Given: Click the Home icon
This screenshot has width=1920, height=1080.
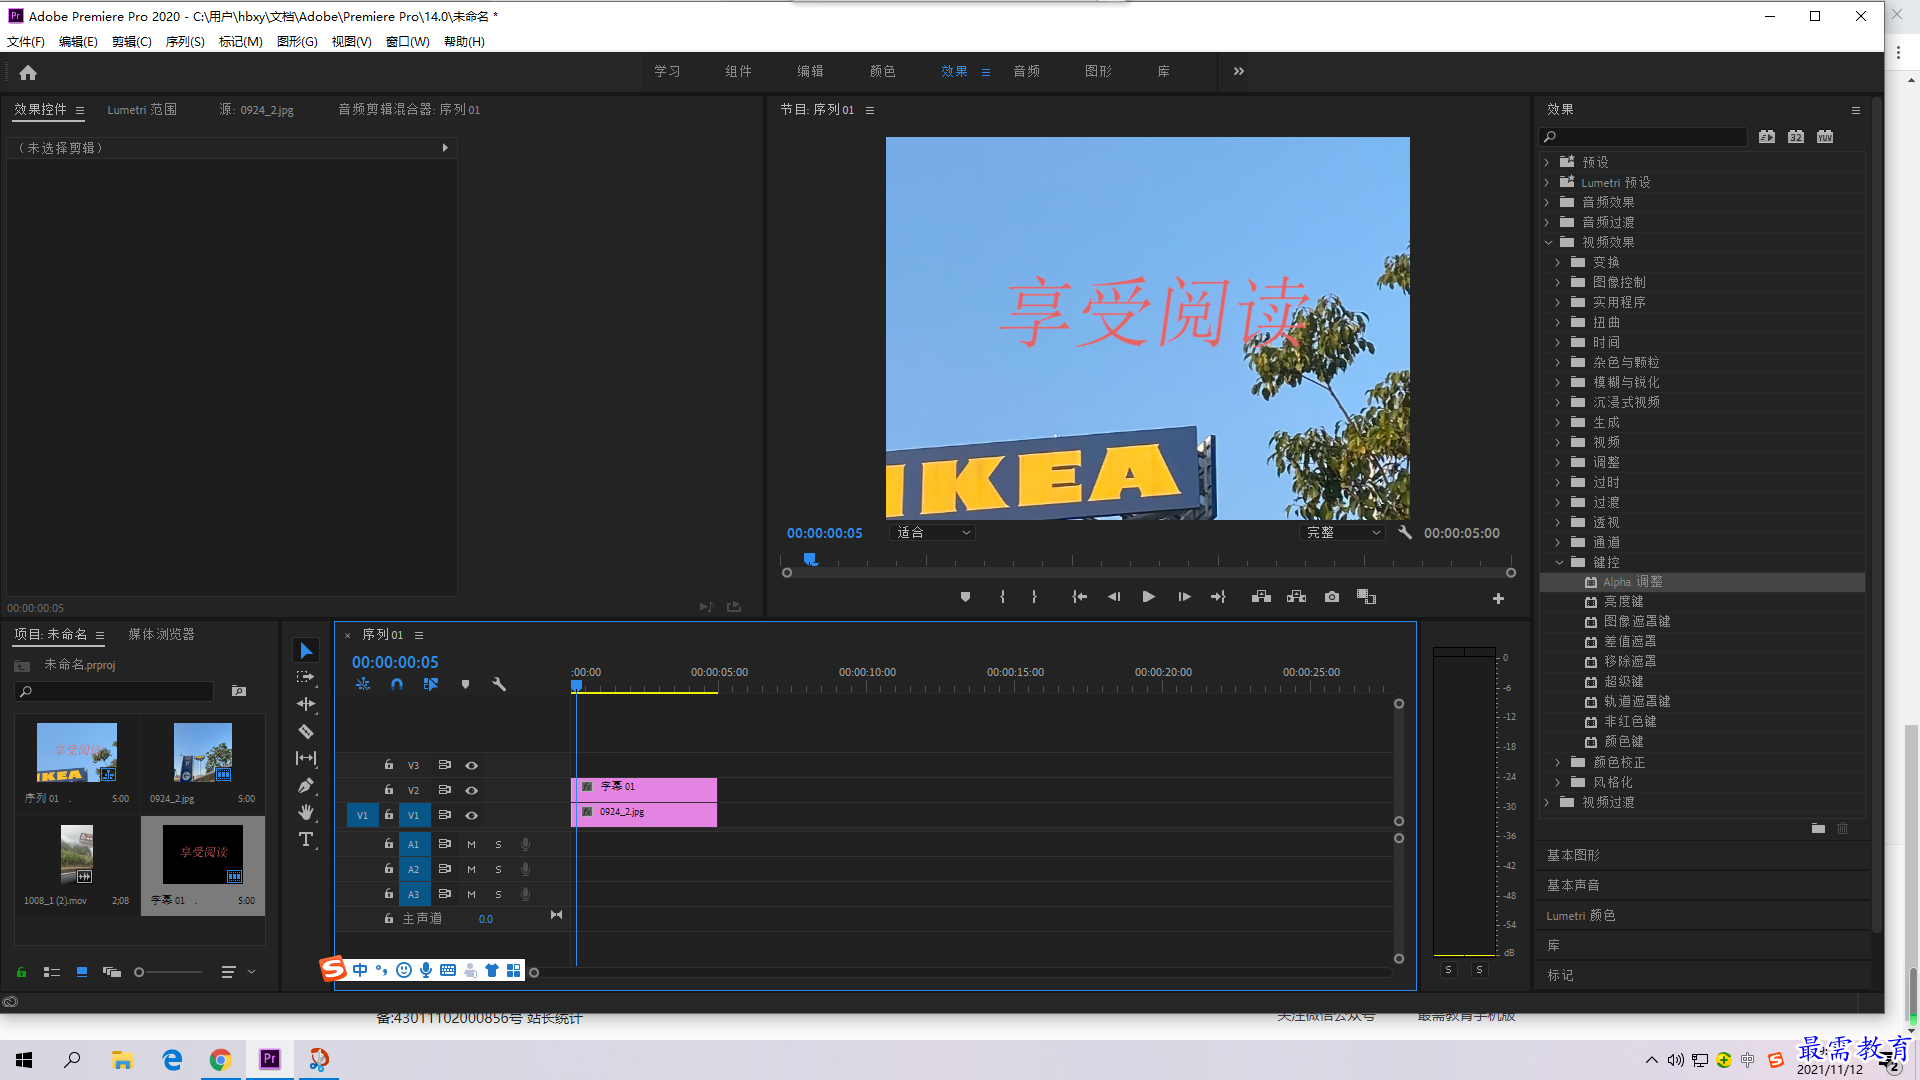Looking at the screenshot, I should click(x=28, y=72).
